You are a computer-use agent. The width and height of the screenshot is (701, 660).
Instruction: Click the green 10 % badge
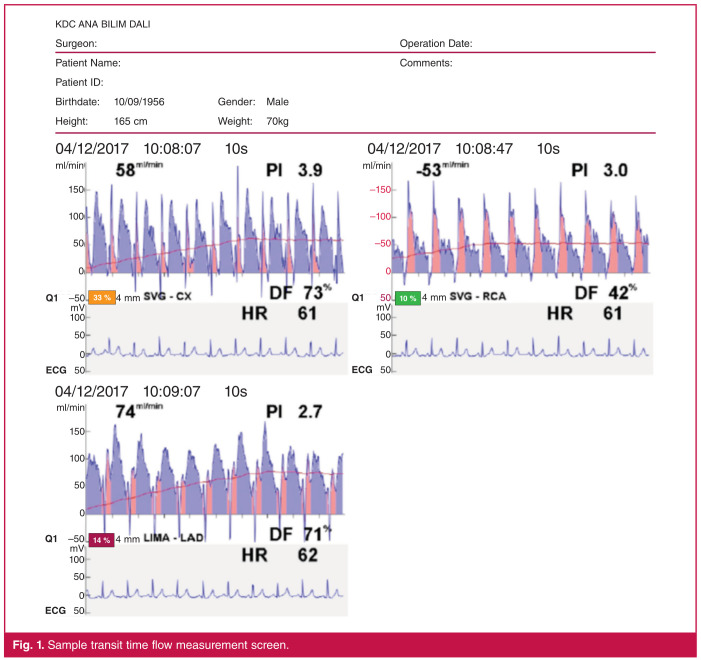pos(406,297)
